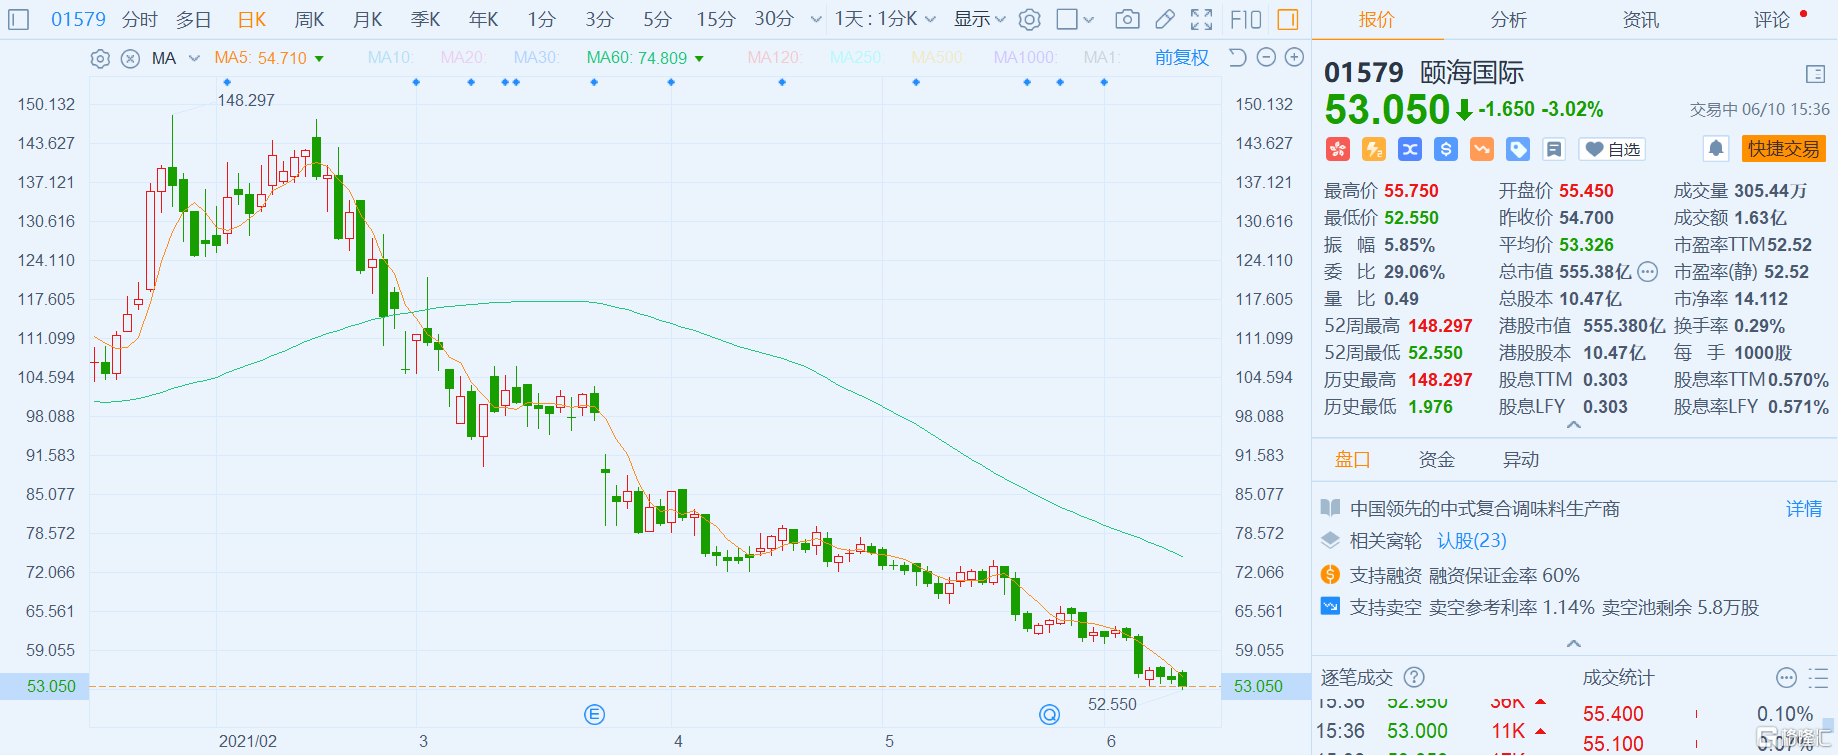Expand the 显示 display dropdown
Viewport: 1838px width, 755px height.
pos(979,19)
